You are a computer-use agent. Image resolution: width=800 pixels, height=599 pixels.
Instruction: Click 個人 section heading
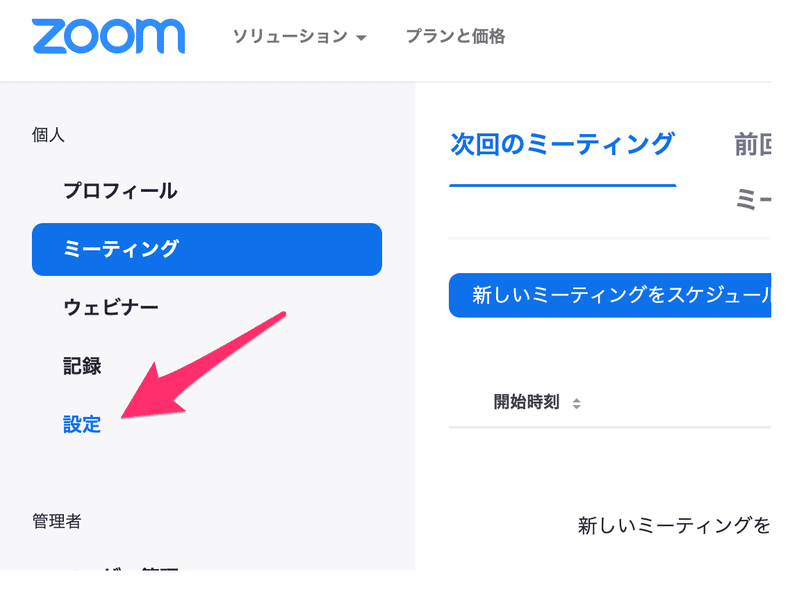click(48, 134)
